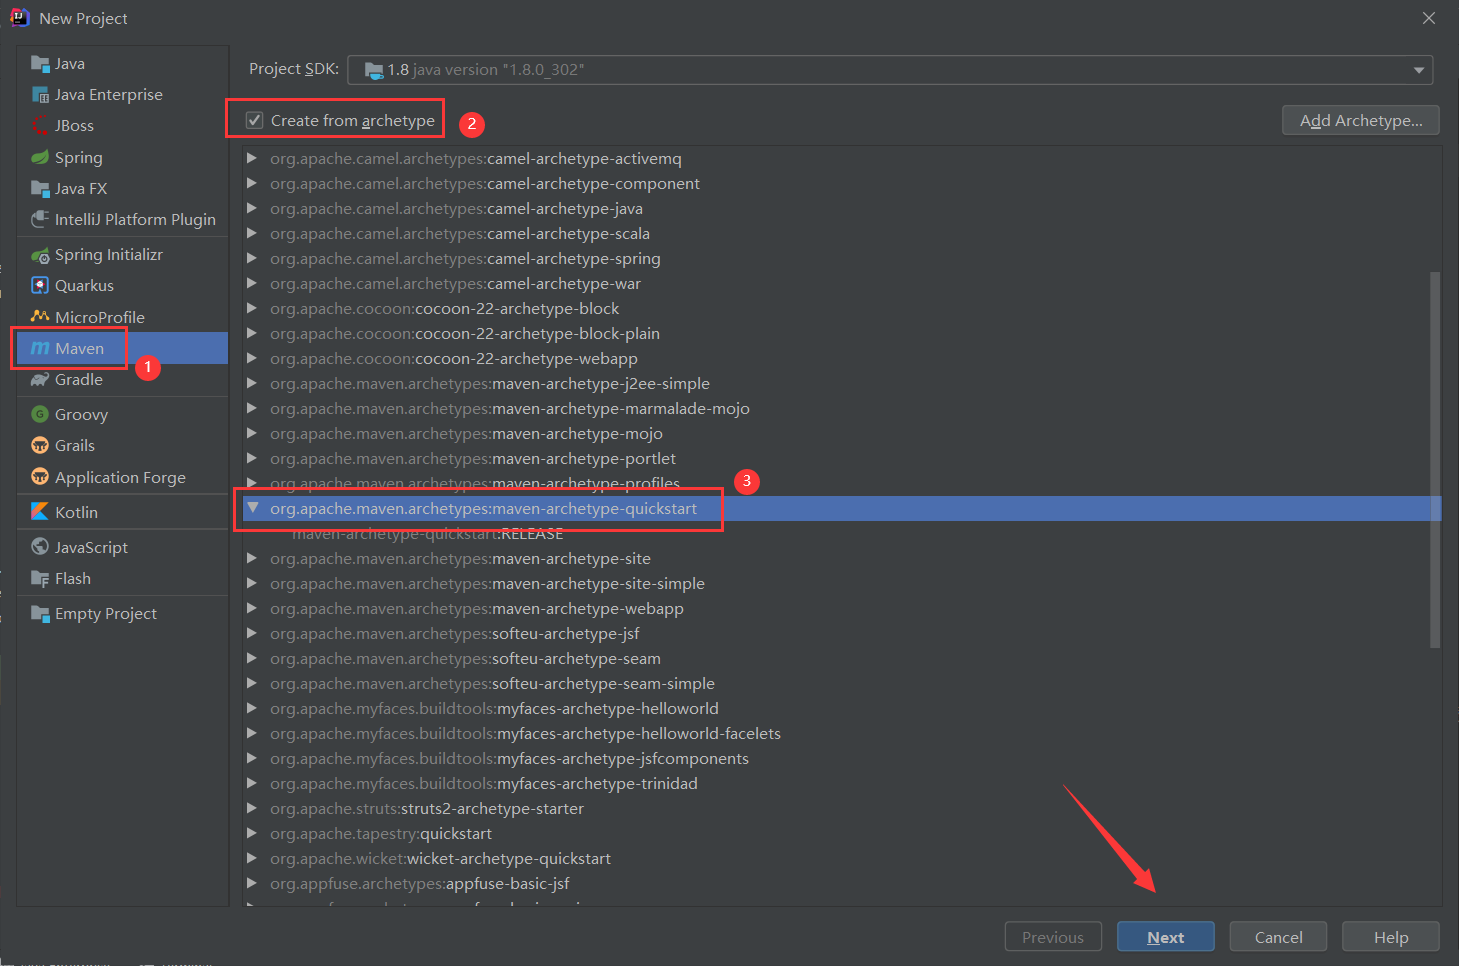Select maven-archetype-mojo archetype
Viewport: 1459px width, 966px height.
842,433
